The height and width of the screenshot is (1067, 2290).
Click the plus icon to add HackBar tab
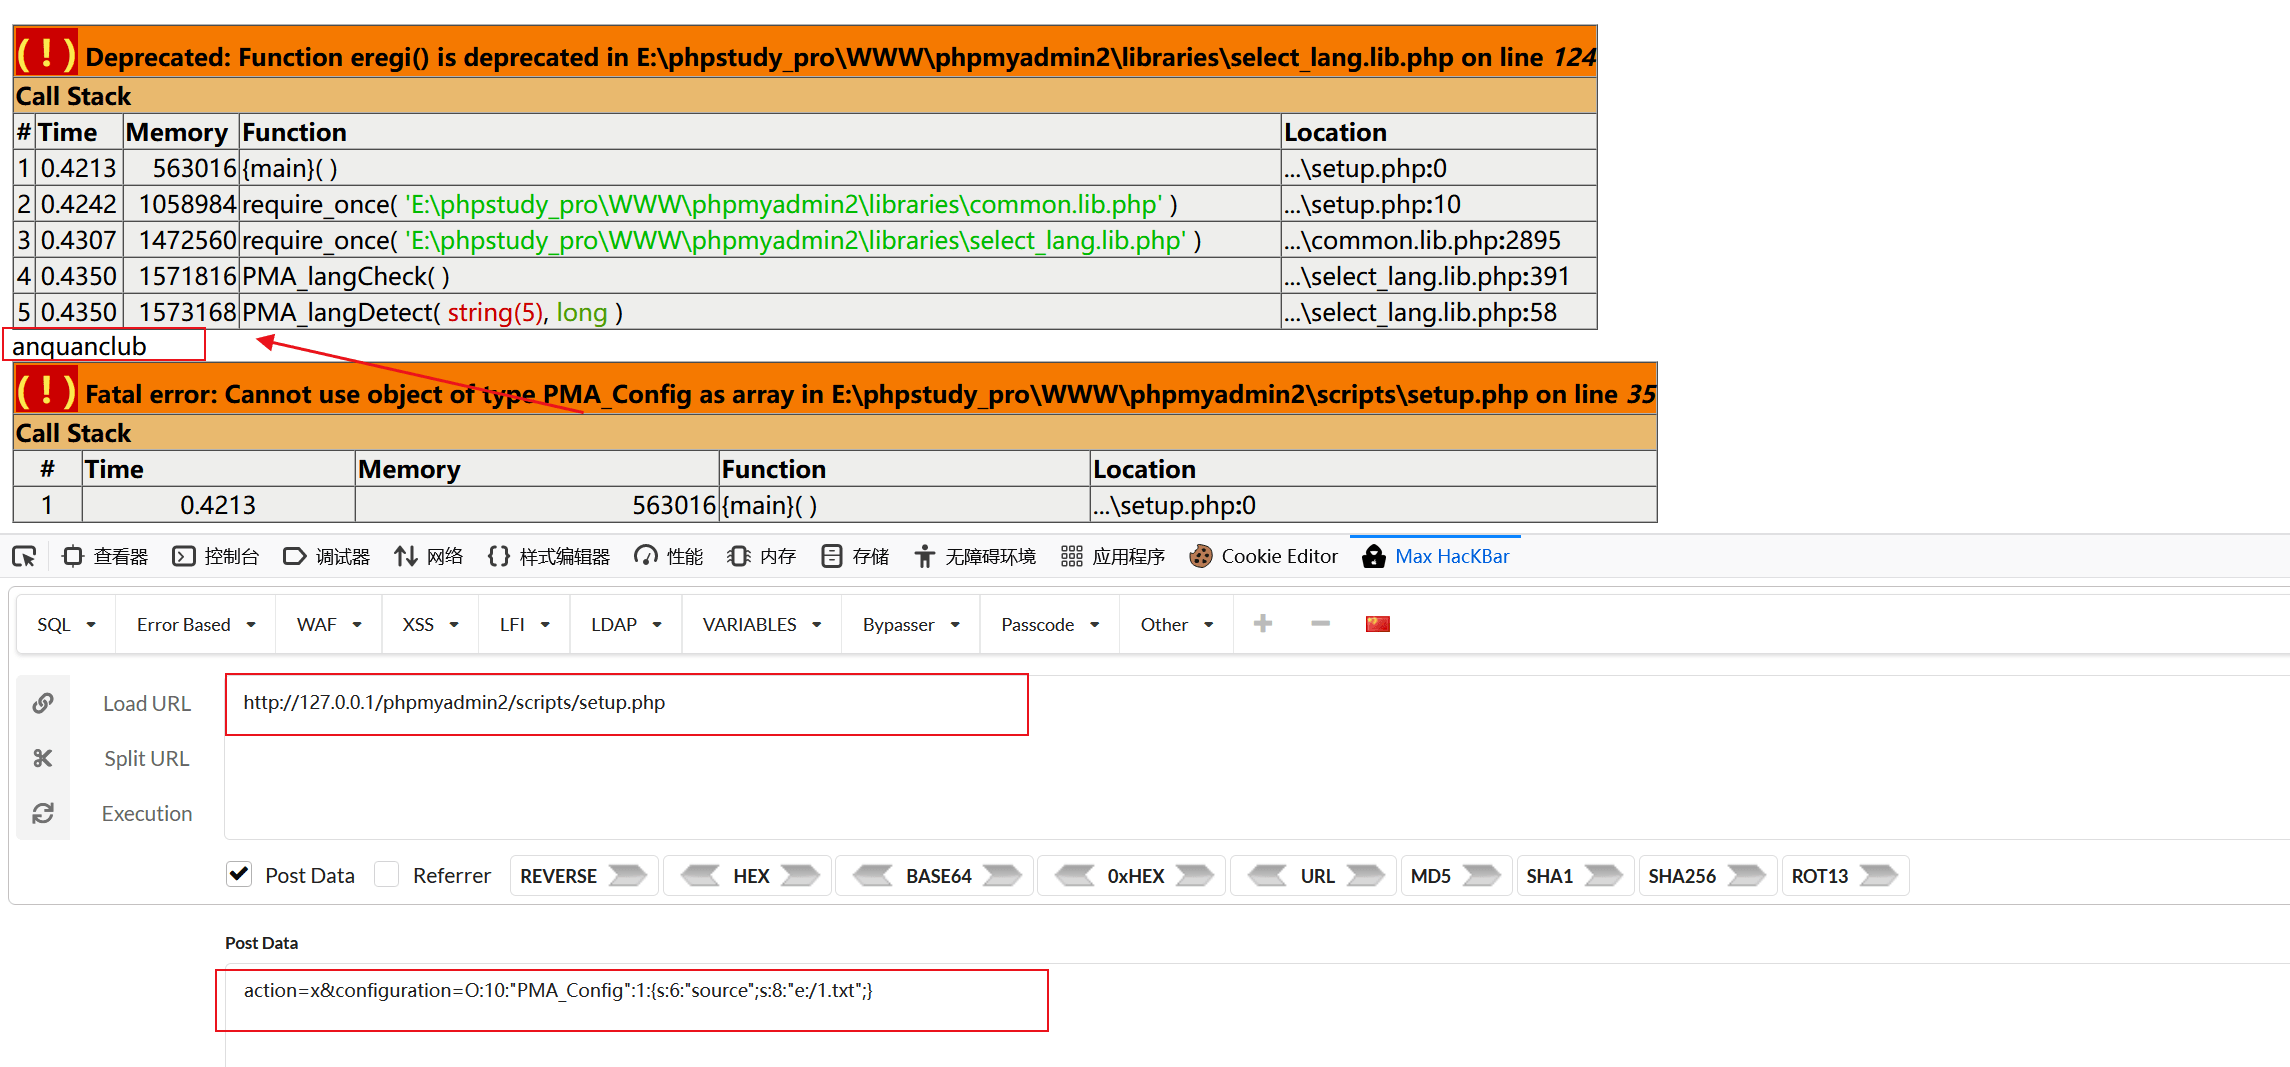[1263, 623]
